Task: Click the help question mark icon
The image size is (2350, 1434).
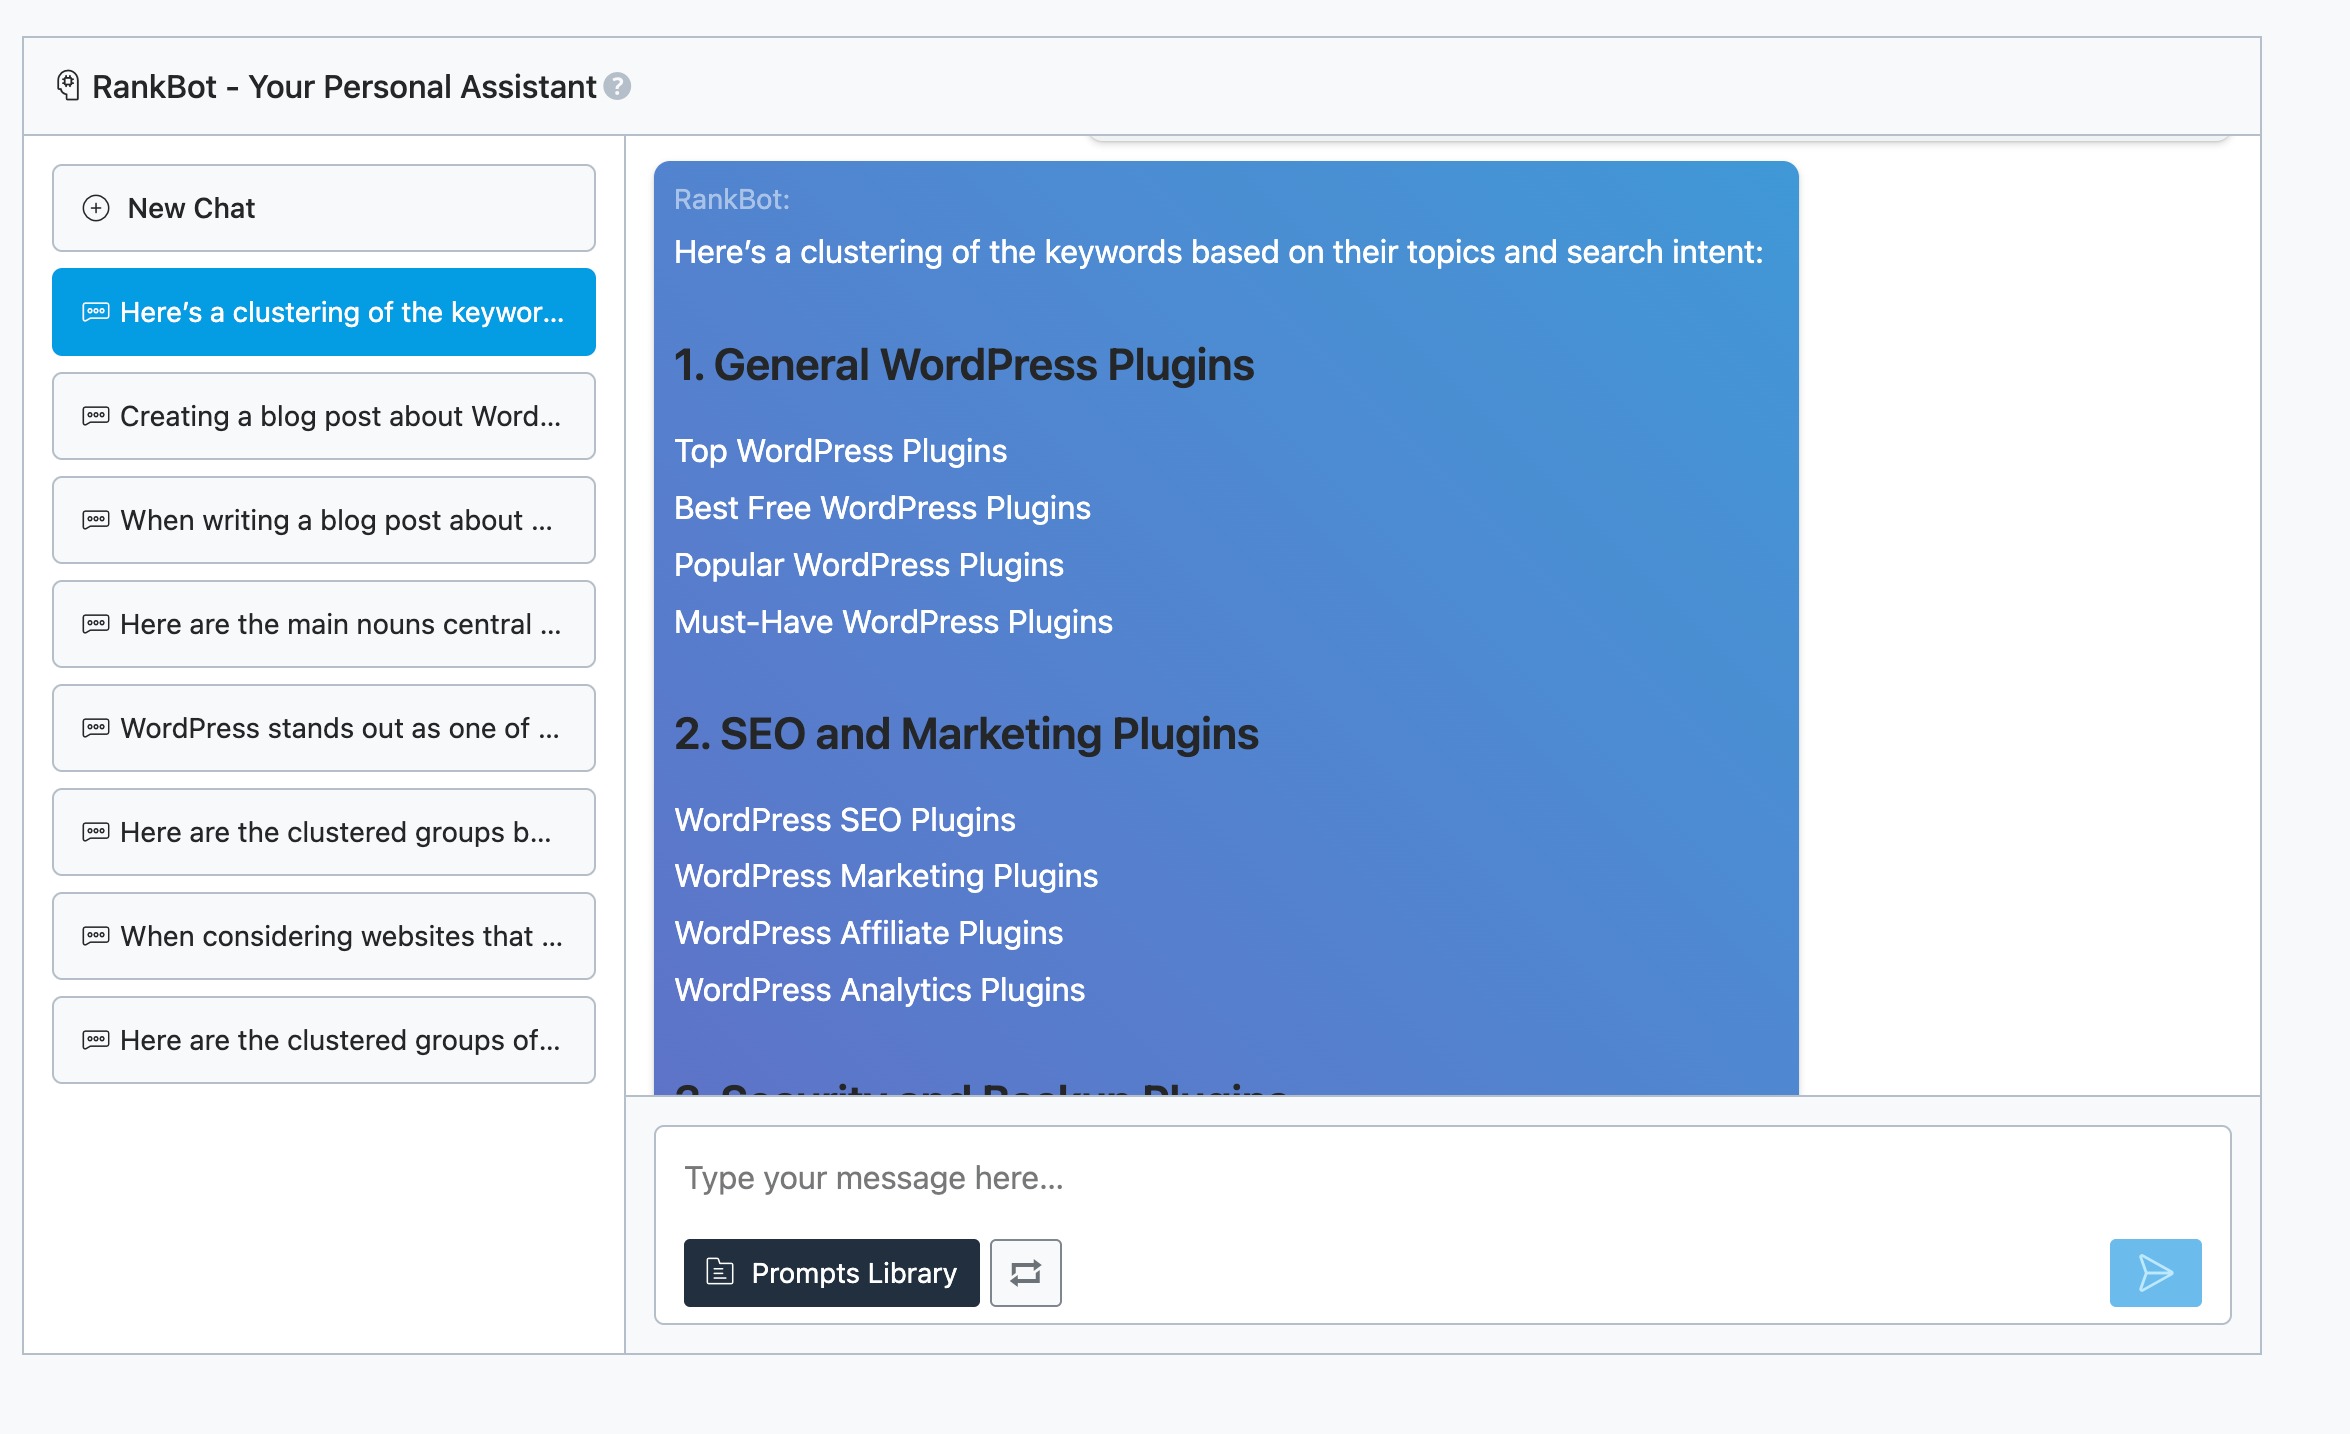Action: click(618, 87)
